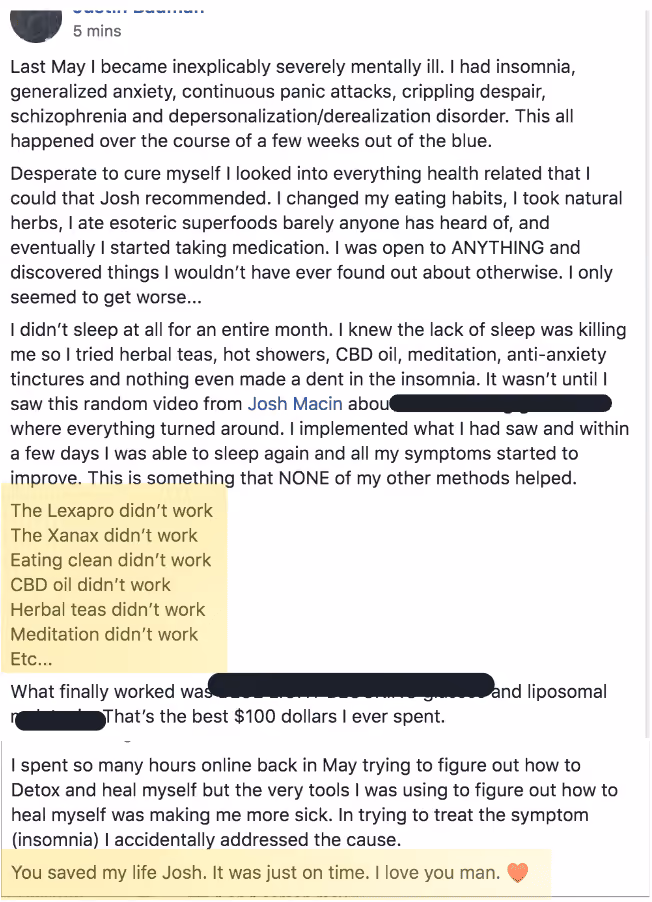This screenshot has width=652, height=902.
Task: Click the long redaction bar before "and liposomal"
Action: (351, 686)
